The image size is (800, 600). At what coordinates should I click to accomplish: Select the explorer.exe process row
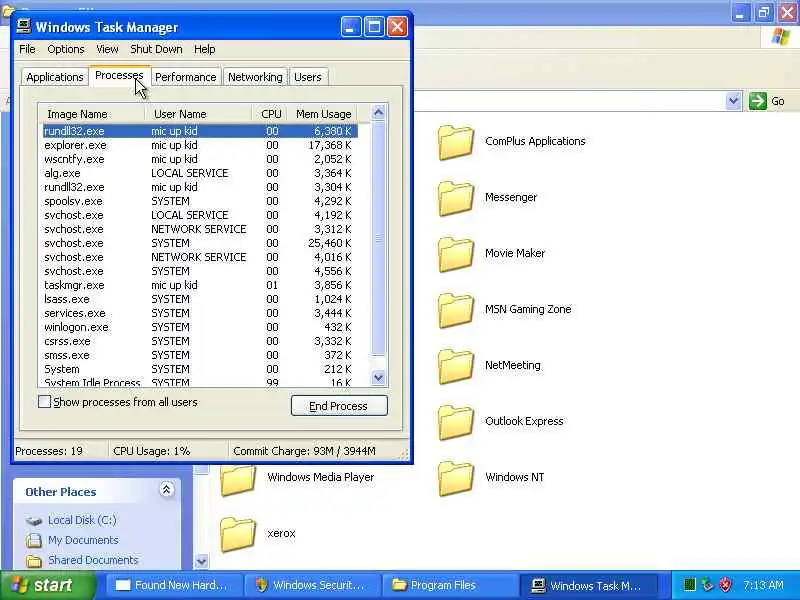200,145
